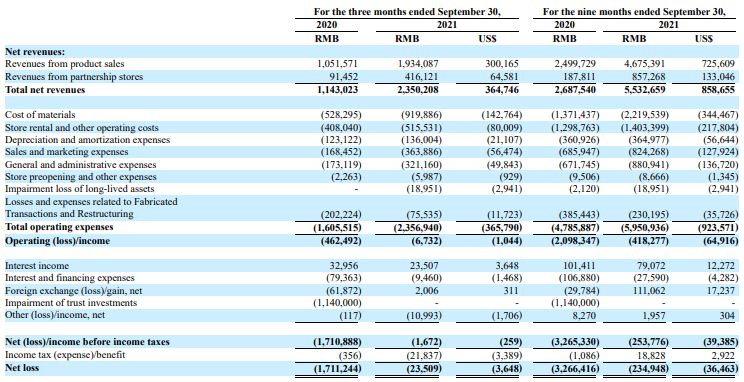Select the (1,711,244) net loss value
The image size is (744, 382).
click(x=337, y=368)
